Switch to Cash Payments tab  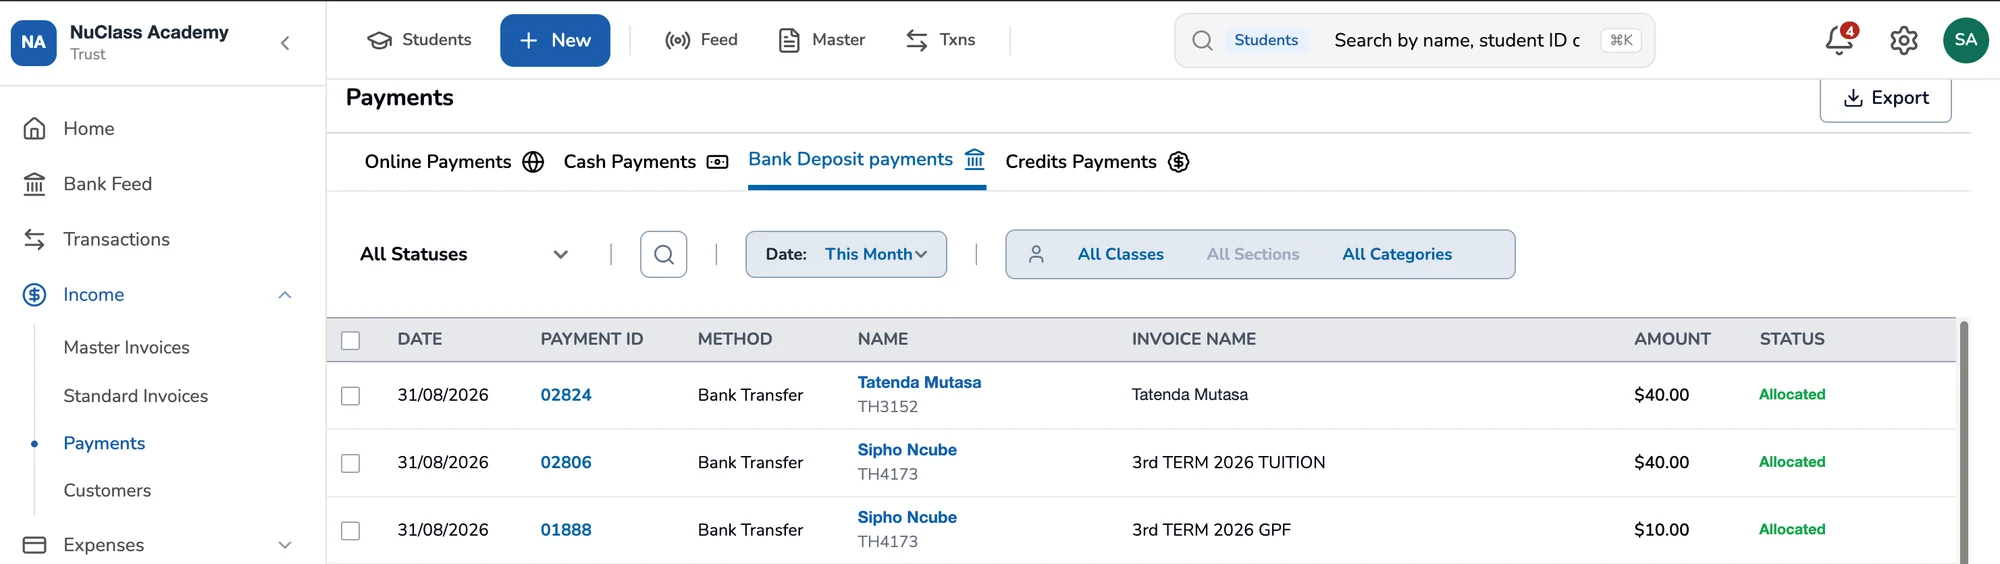[646, 162]
